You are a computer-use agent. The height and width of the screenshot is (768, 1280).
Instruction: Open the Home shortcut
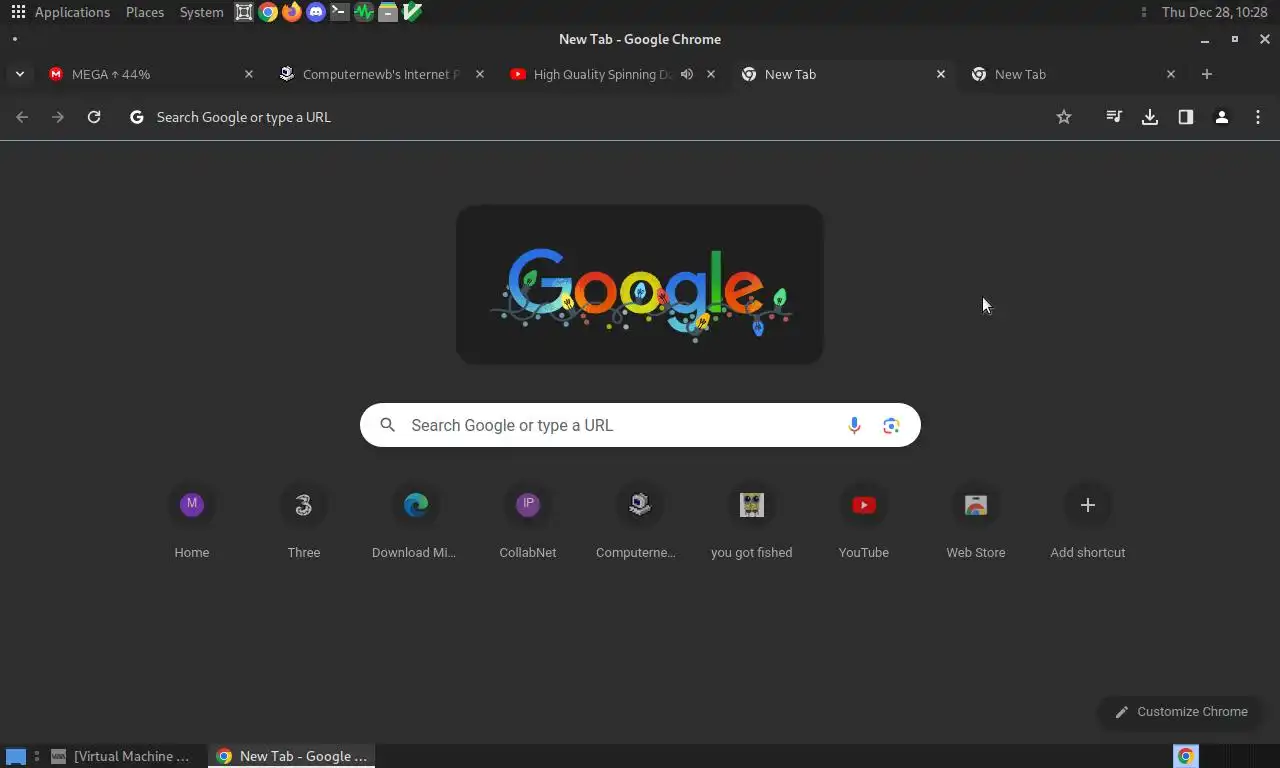(x=192, y=522)
